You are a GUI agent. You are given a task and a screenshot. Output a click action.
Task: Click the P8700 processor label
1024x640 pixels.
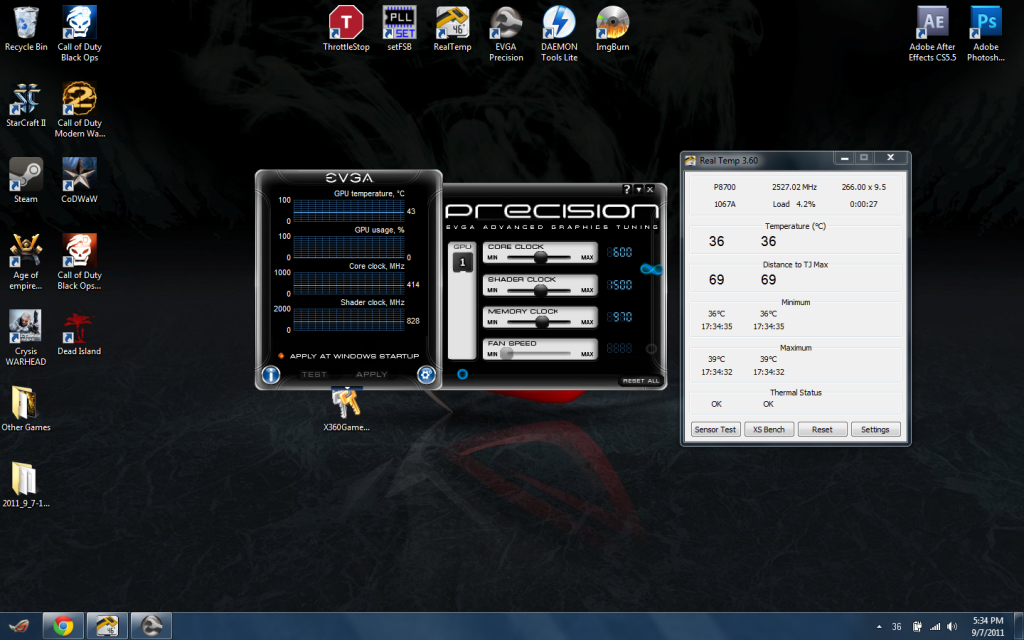click(x=724, y=187)
